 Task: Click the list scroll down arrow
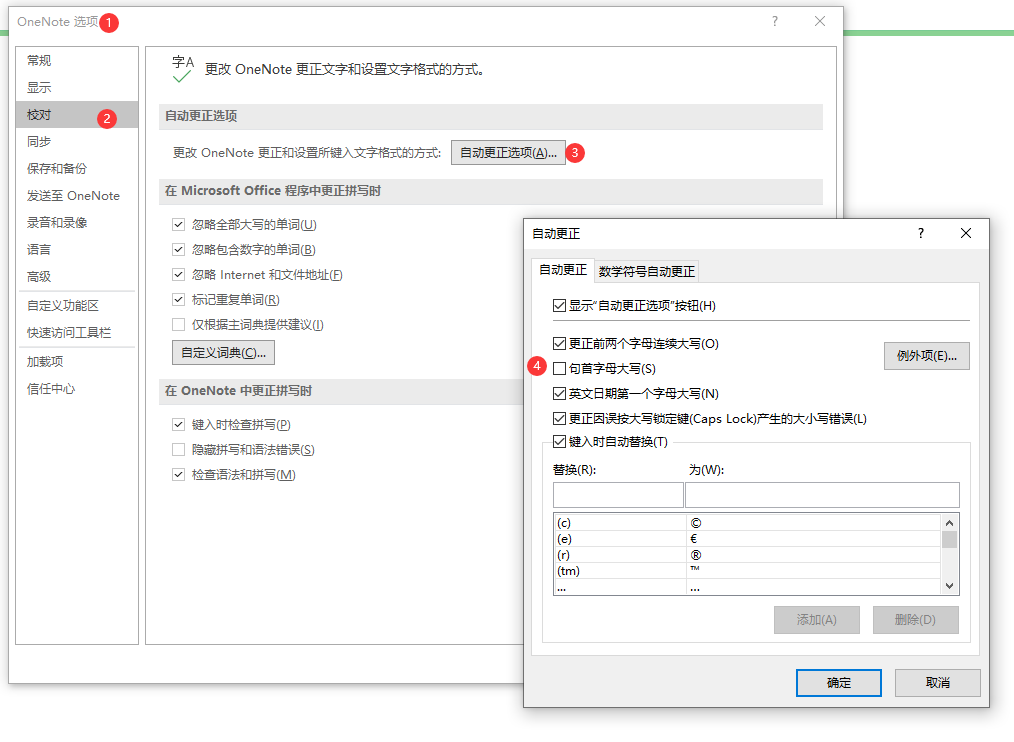coord(949,585)
